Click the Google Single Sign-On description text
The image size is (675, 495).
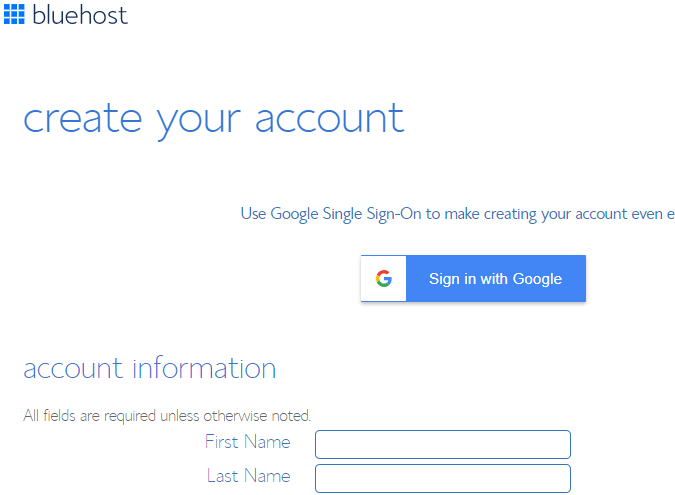(458, 214)
